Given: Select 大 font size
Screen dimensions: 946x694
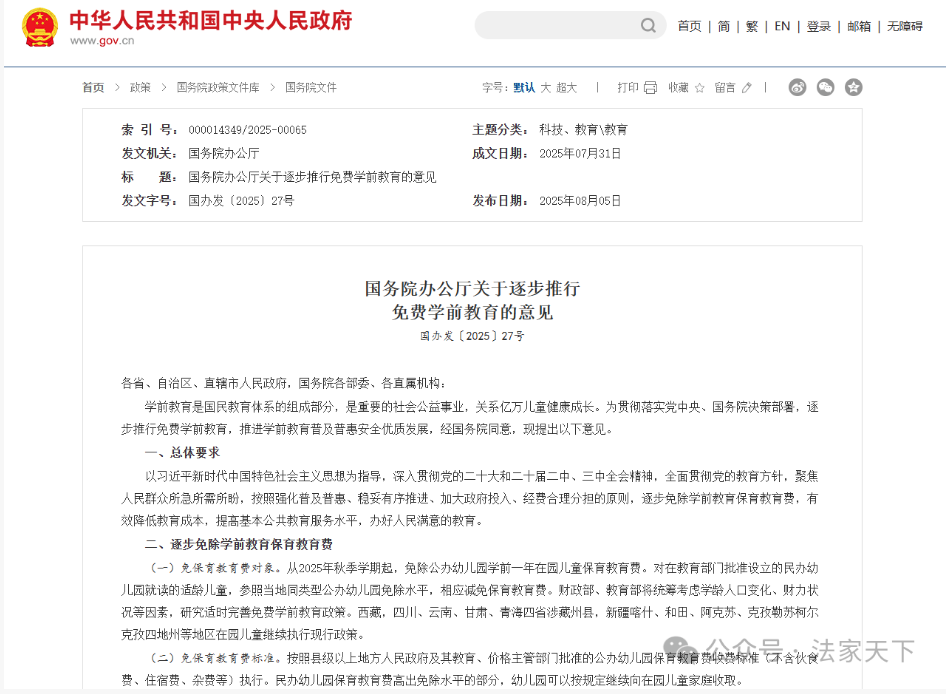Looking at the screenshot, I should tap(546, 88).
